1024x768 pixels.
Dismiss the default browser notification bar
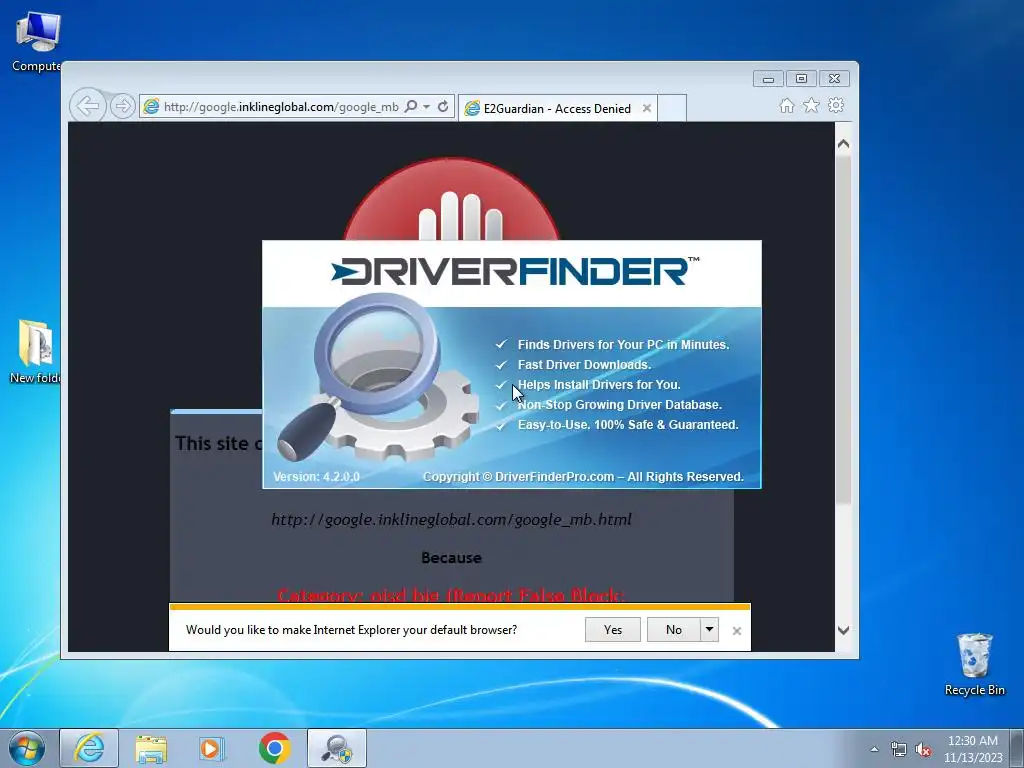click(737, 631)
